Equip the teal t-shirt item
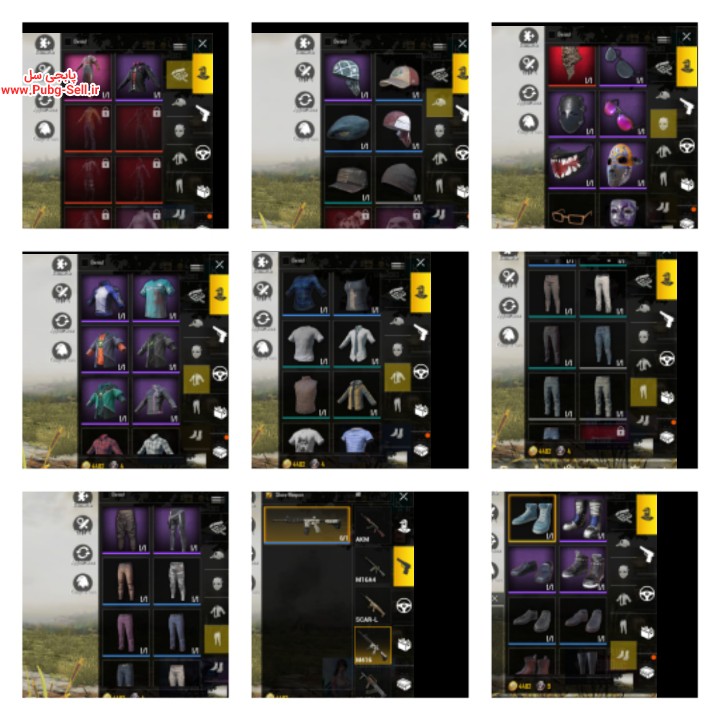 point(156,298)
